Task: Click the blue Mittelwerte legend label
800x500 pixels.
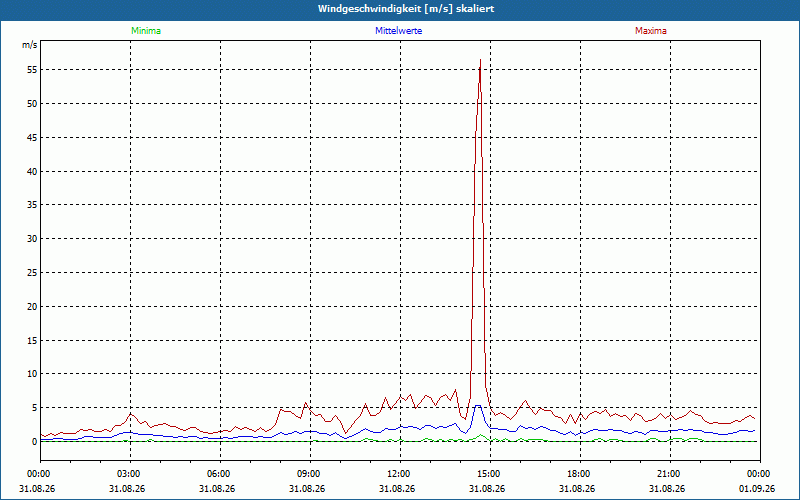Action: coord(398,31)
